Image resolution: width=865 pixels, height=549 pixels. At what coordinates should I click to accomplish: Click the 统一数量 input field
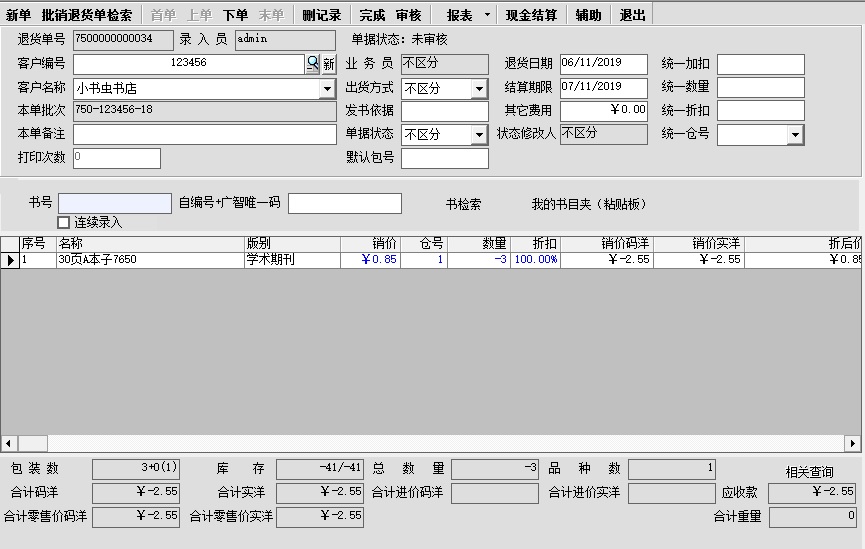[761, 88]
